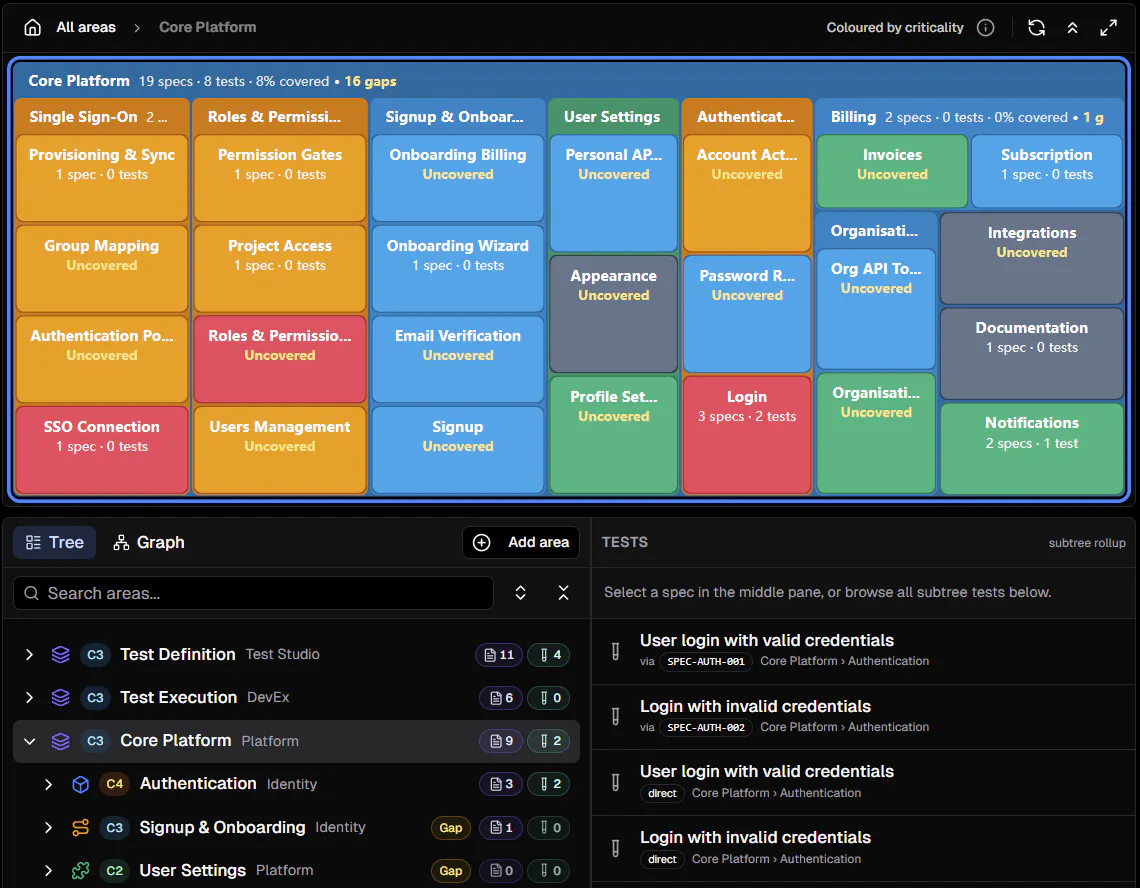The image size is (1140, 888).
Task: Click the Authentication cube icon in tree
Action: pyautogui.click(x=81, y=784)
